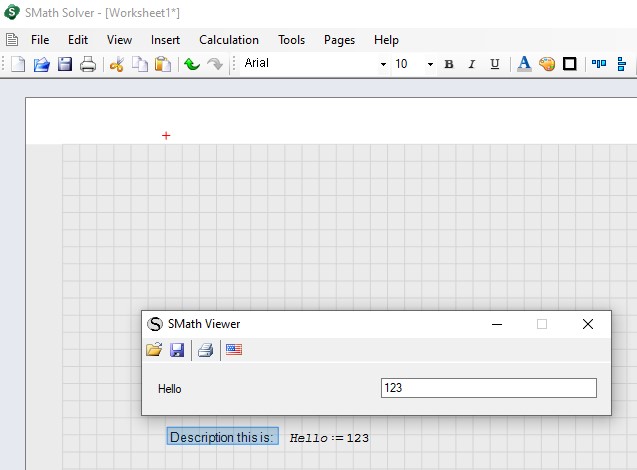Click the US flag language icon
Viewport: 637px width, 470px height.
click(234, 350)
